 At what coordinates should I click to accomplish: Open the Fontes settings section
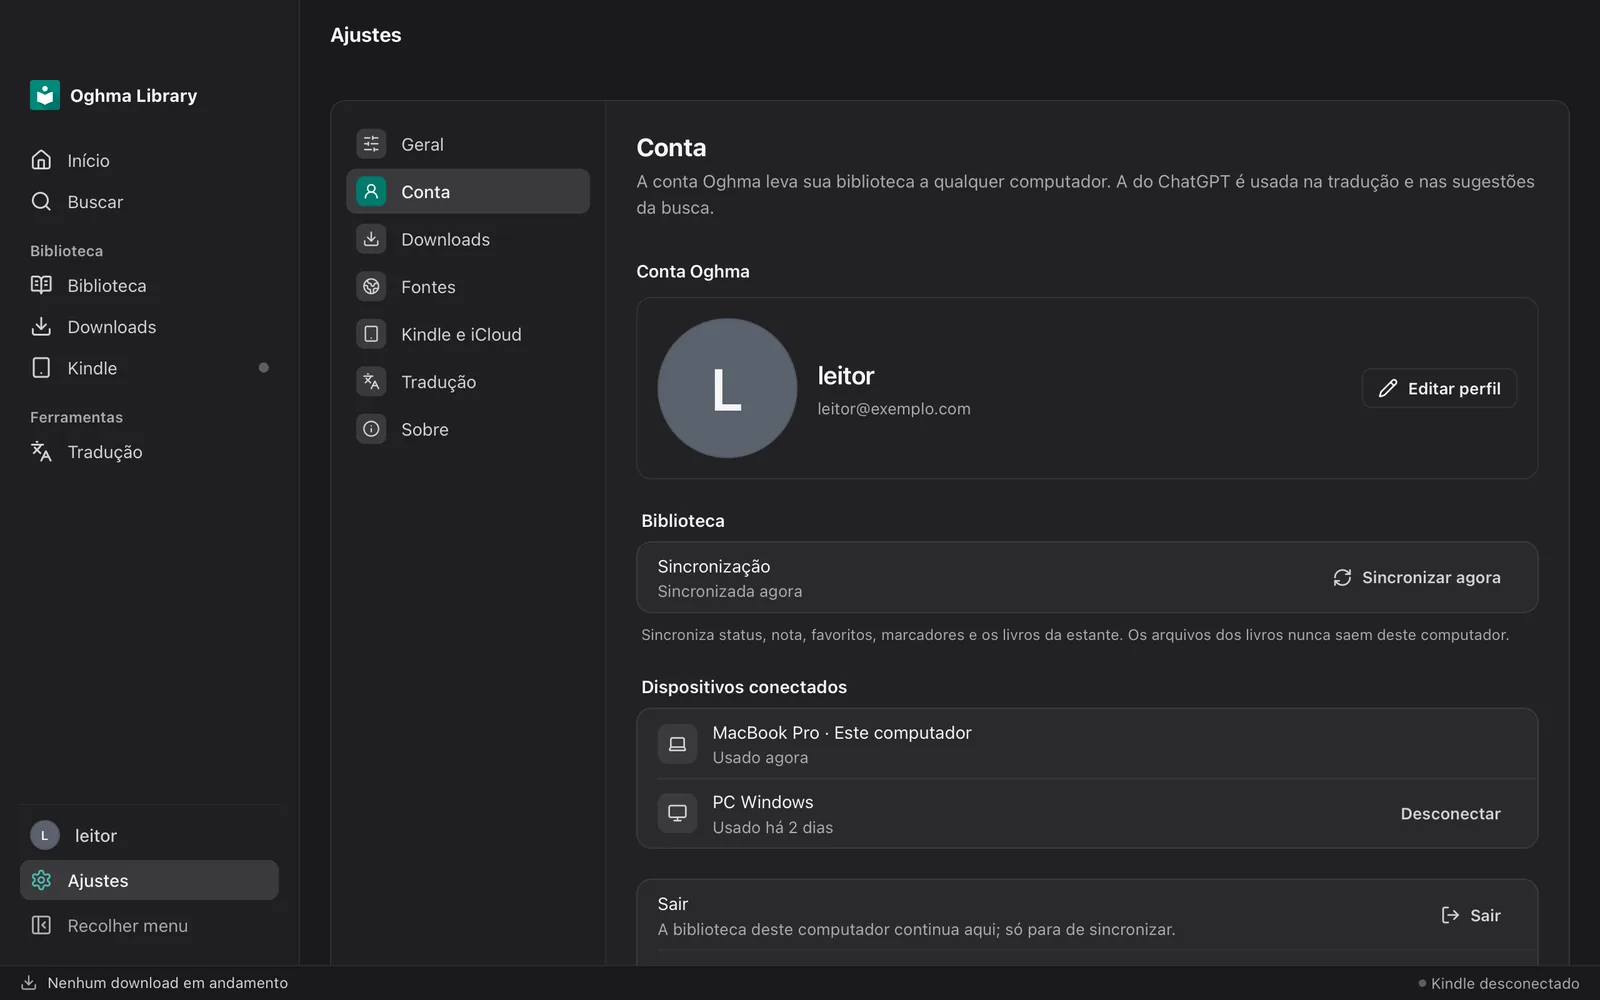(468, 287)
